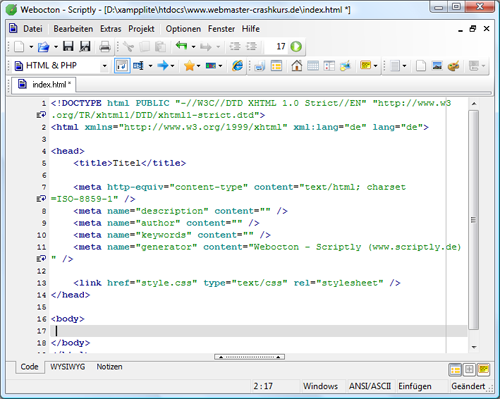Click the clipboard paste icon
The image size is (500, 399).
pos(161,47)
